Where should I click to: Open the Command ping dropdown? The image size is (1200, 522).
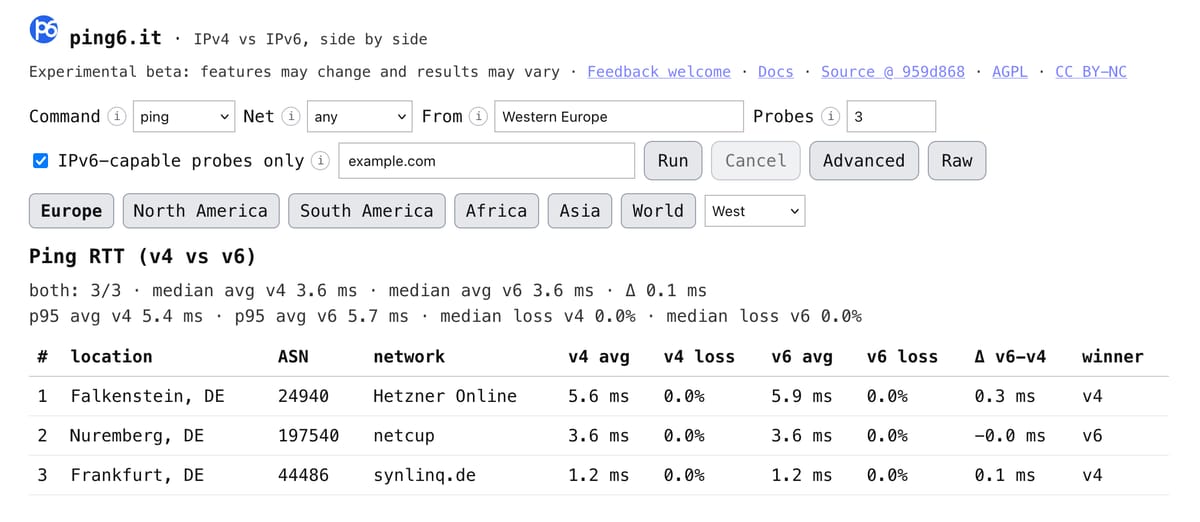184,117
